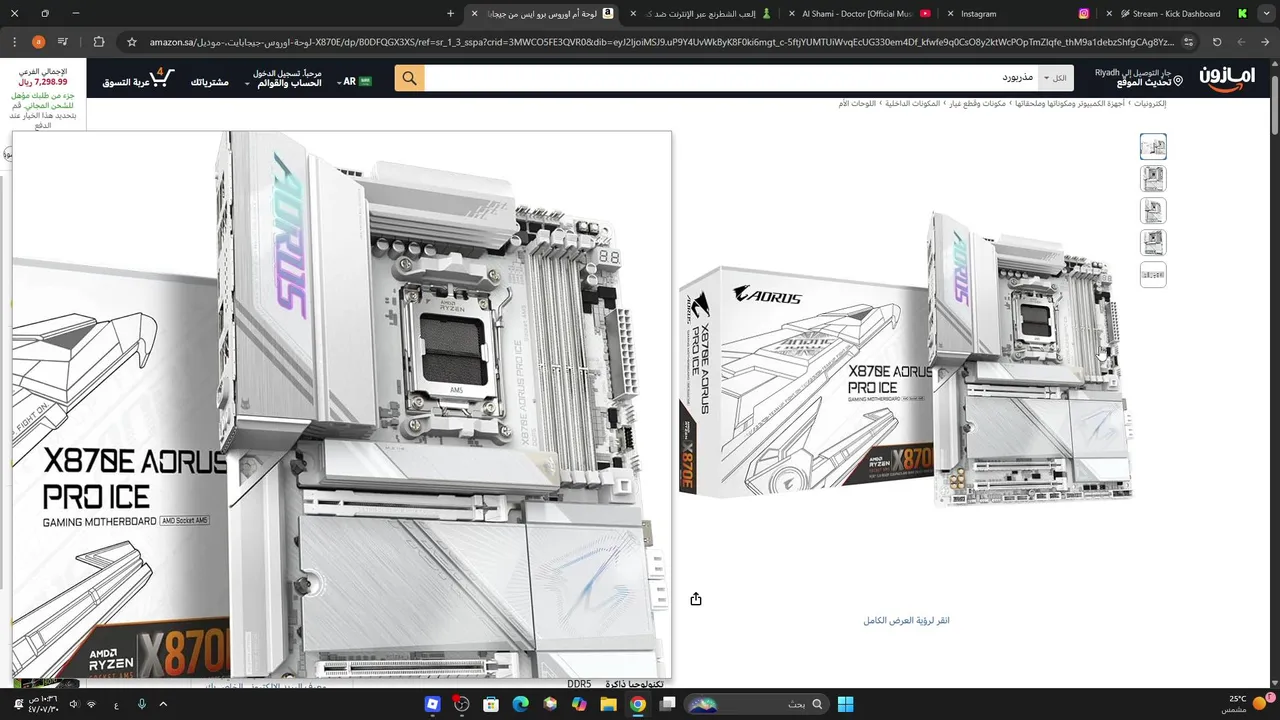
Task: Open volume control from tray
Action: click(72, 704)
